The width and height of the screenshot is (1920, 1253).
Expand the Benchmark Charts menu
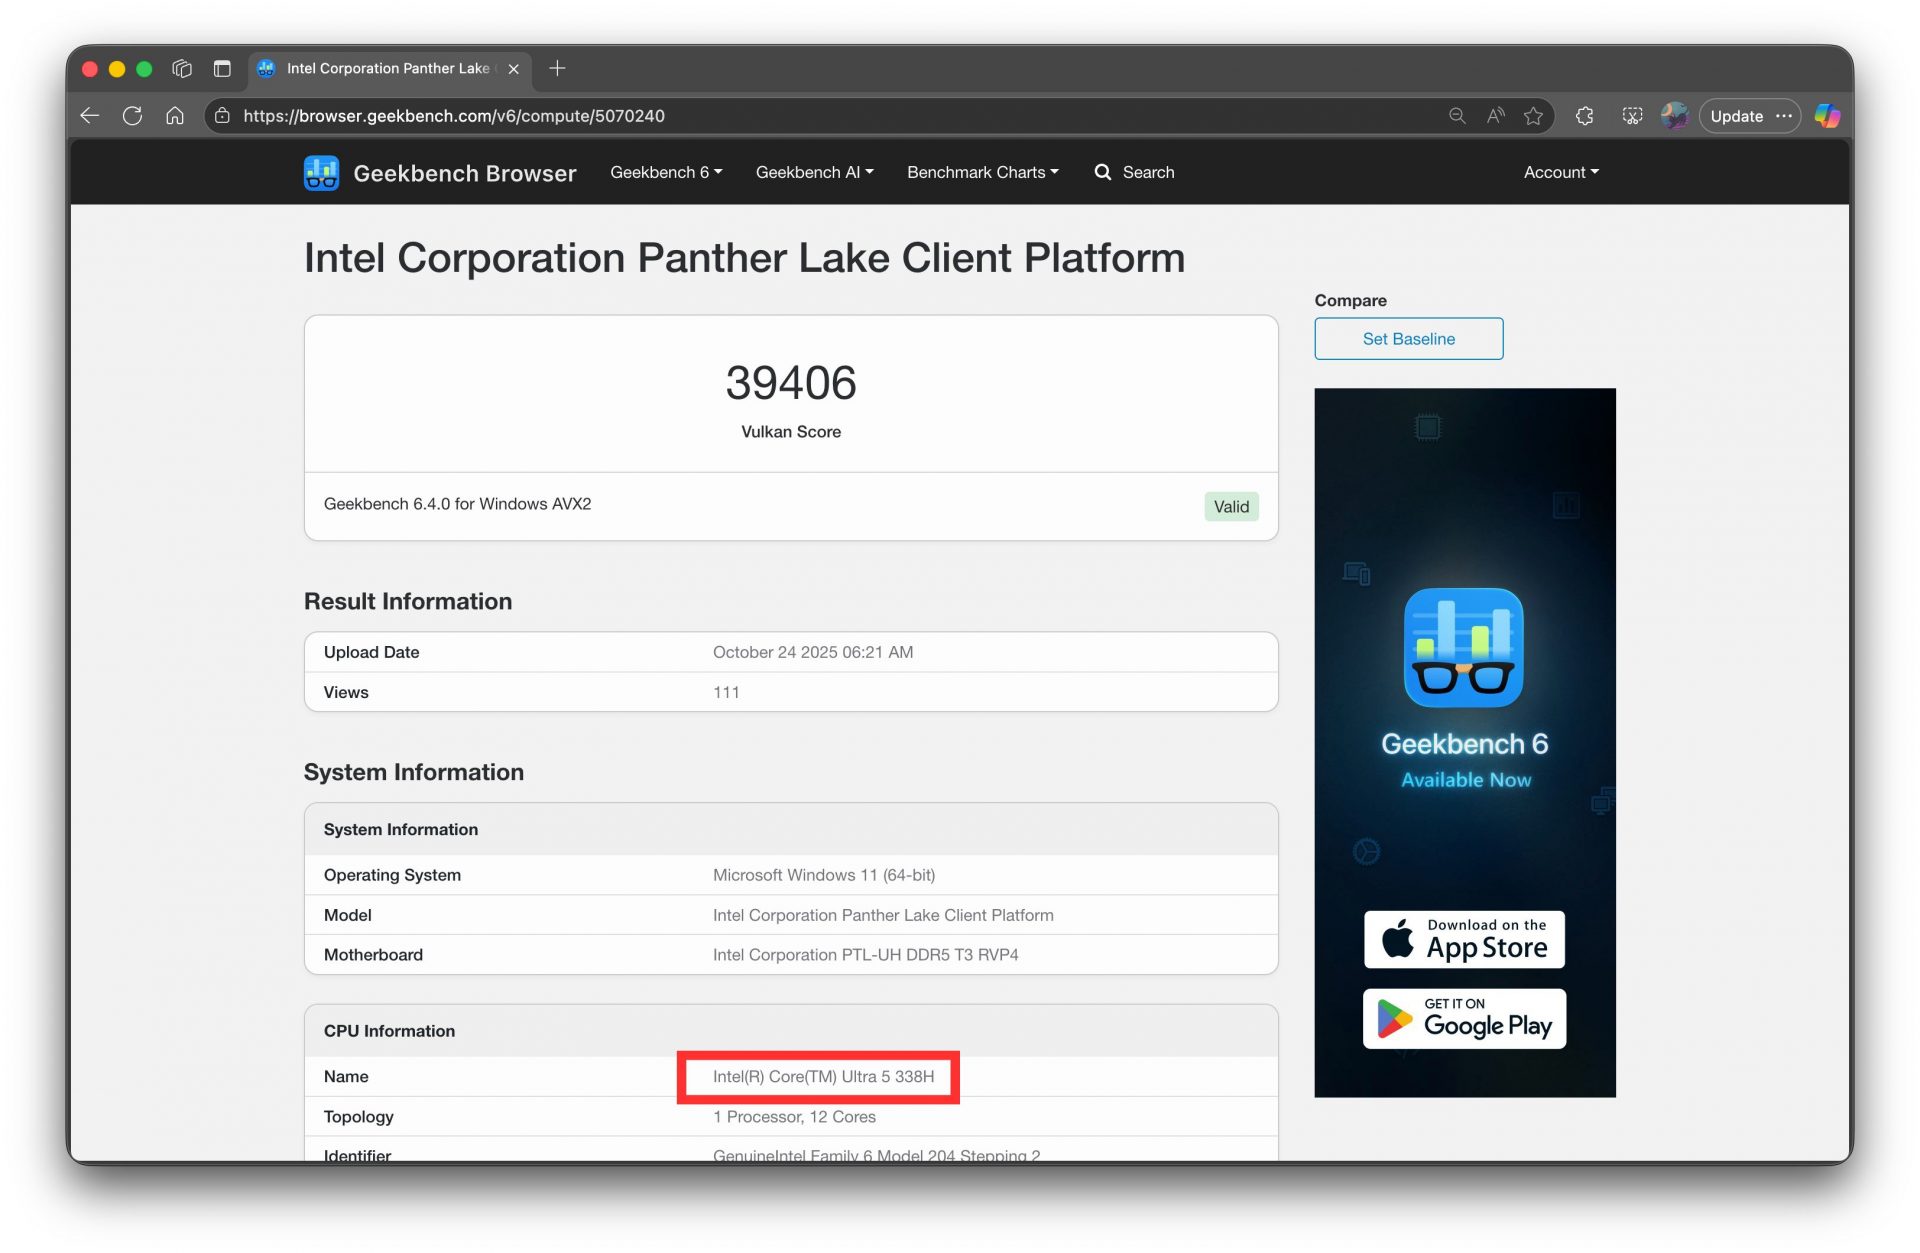pyautogui.click(x=982, y=172)
